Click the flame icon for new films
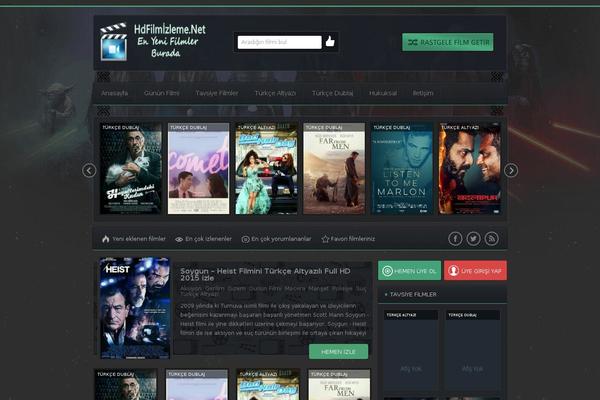Image resolution: width=600 pixels, height=400 pixels. click(x=106, y=239)
